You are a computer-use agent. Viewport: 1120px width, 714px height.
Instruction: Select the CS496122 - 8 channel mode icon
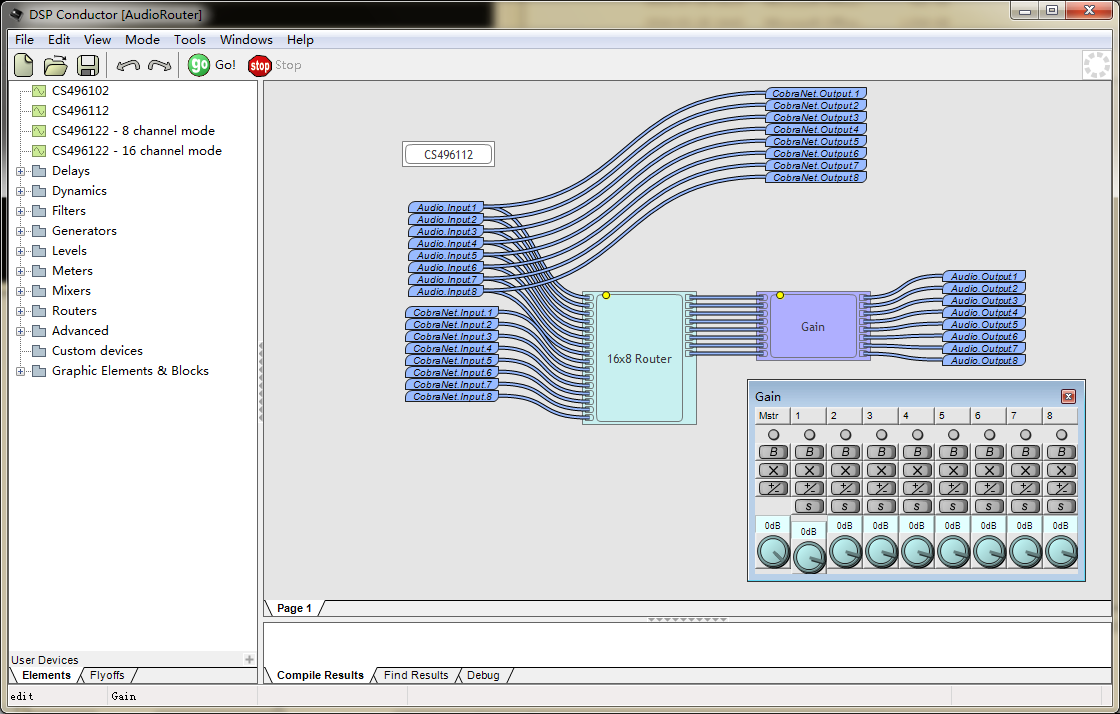pos(39,131)
